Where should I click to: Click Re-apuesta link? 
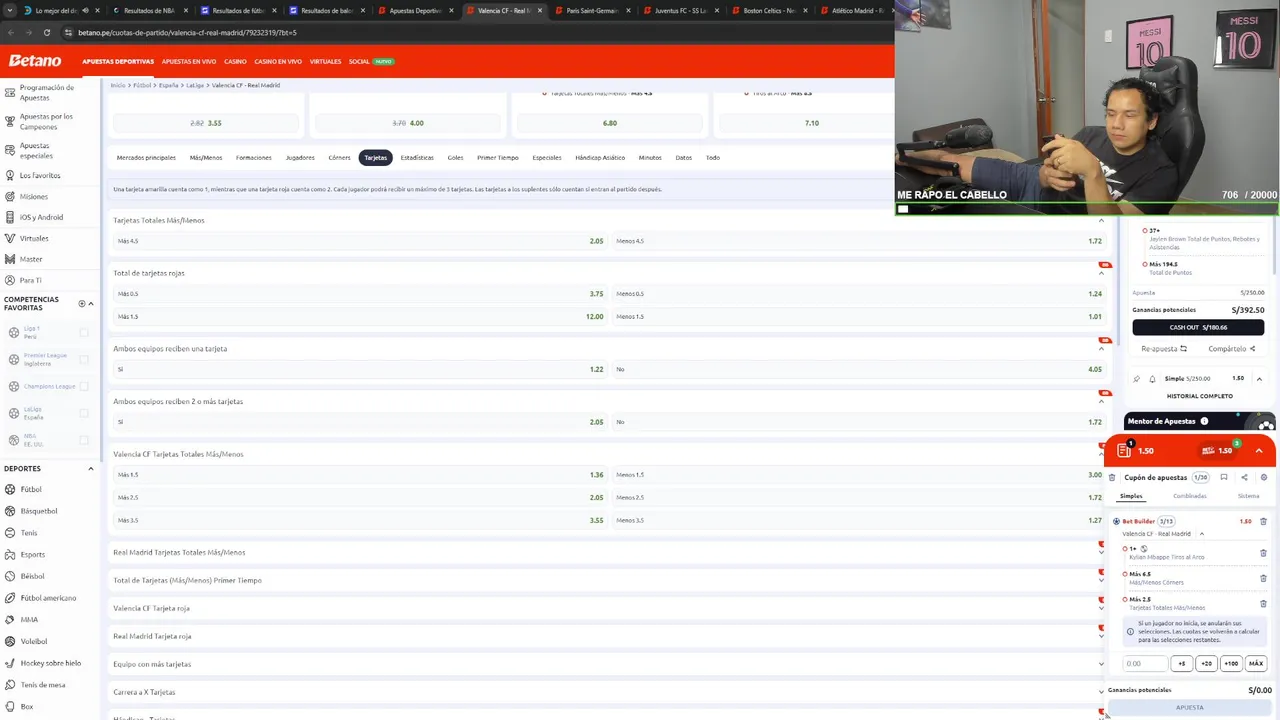[1164, 349]
